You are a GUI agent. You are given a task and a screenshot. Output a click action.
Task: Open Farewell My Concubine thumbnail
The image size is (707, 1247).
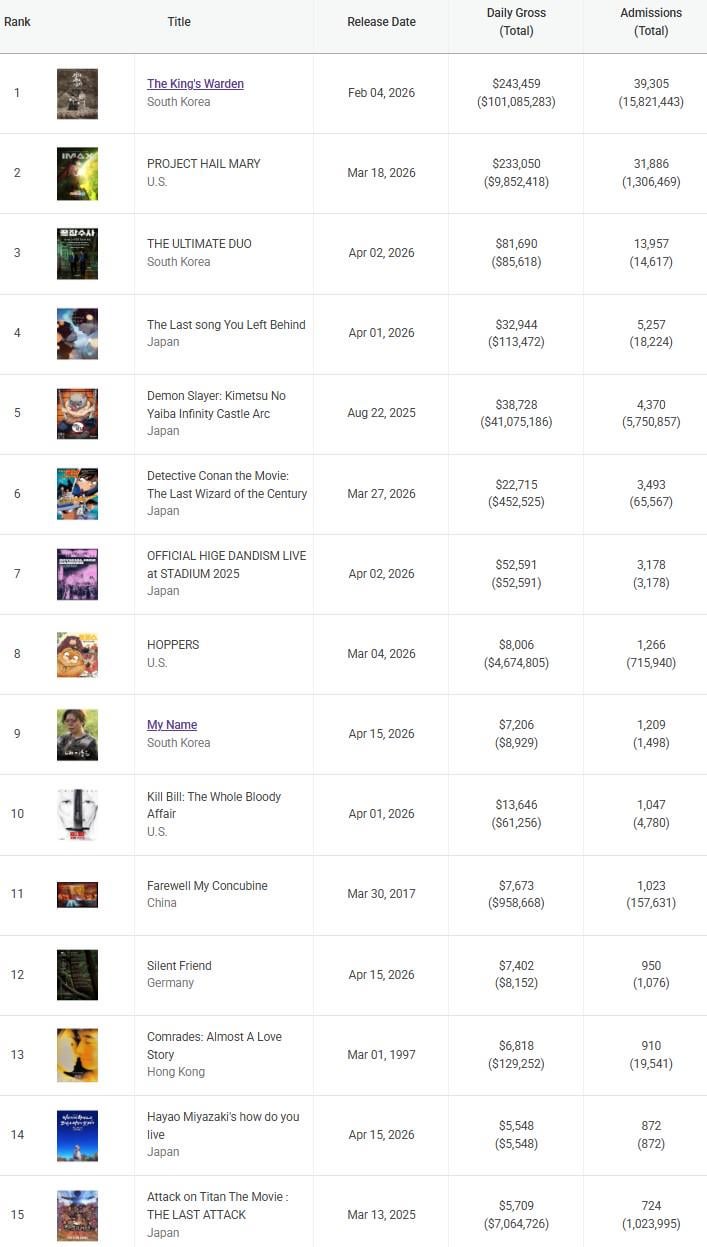(77, 894)
